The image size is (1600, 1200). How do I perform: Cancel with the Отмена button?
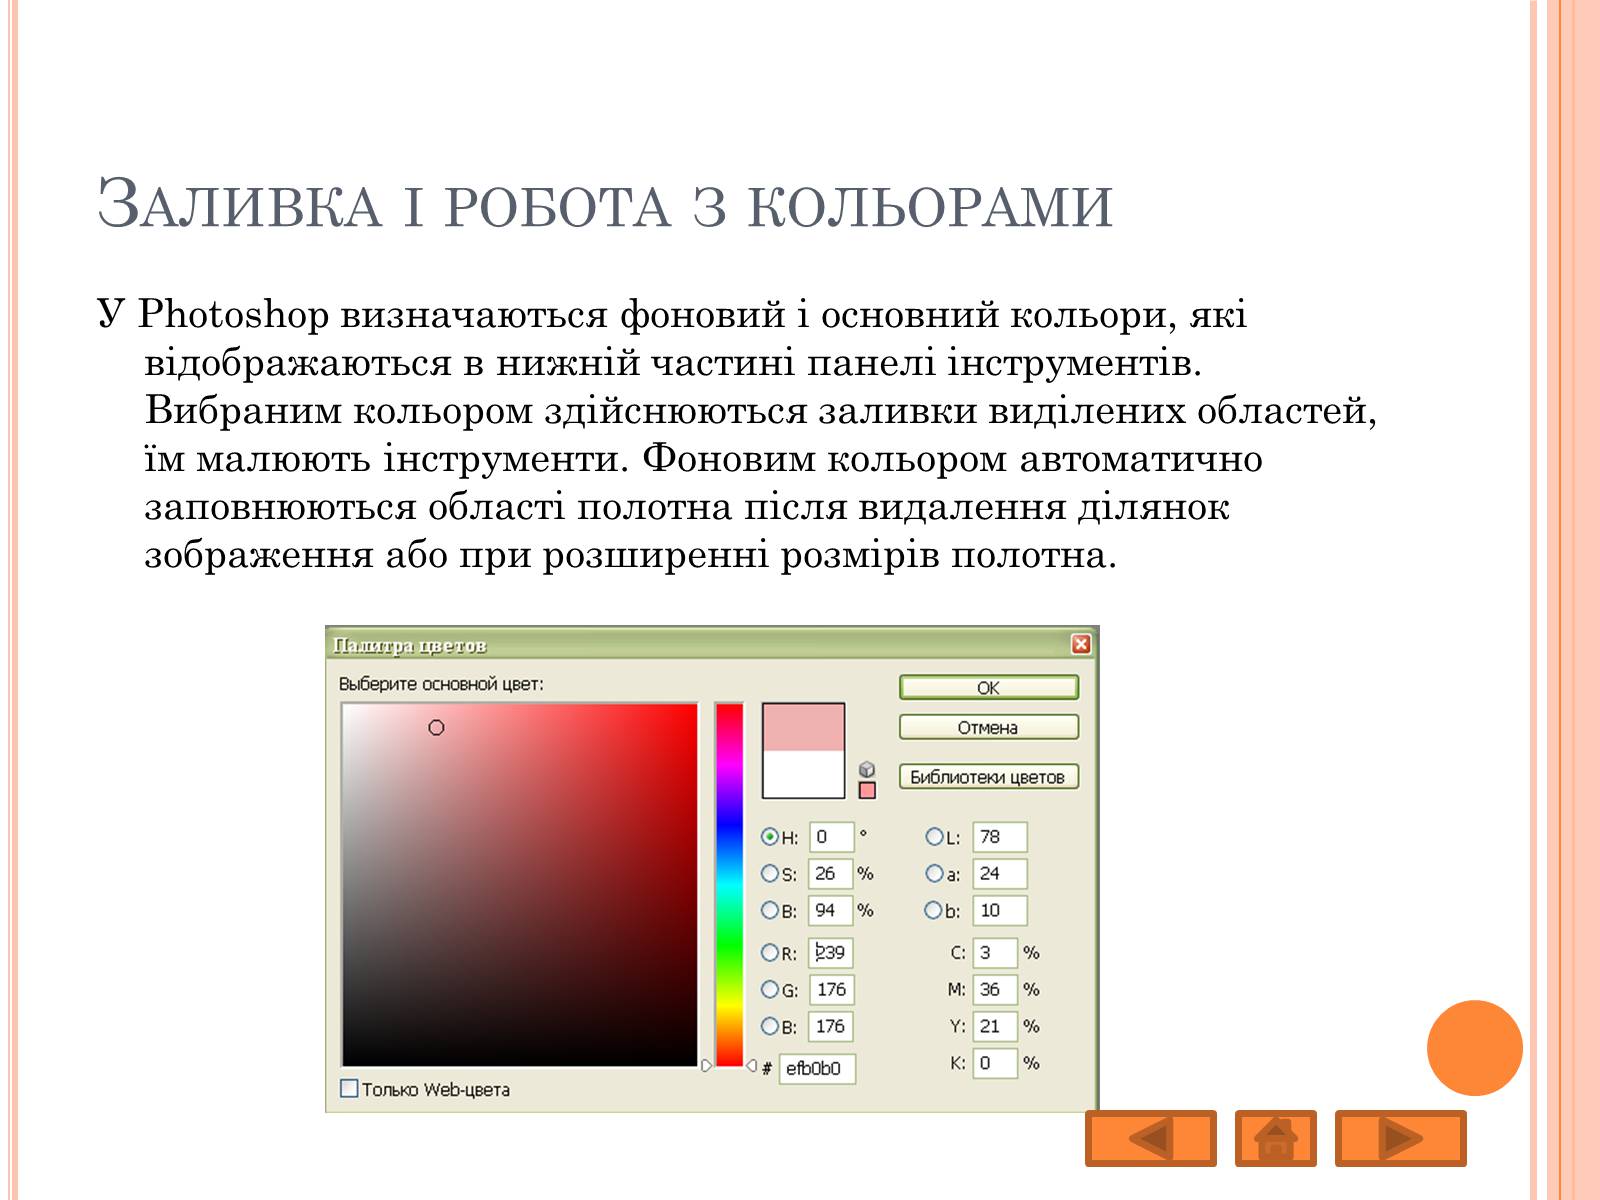988,728
